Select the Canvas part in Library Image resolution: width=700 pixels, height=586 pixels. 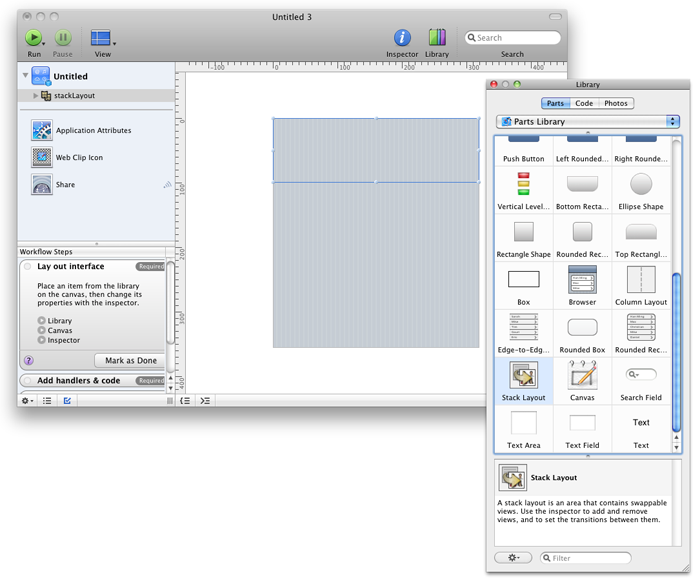coord(582,377)
